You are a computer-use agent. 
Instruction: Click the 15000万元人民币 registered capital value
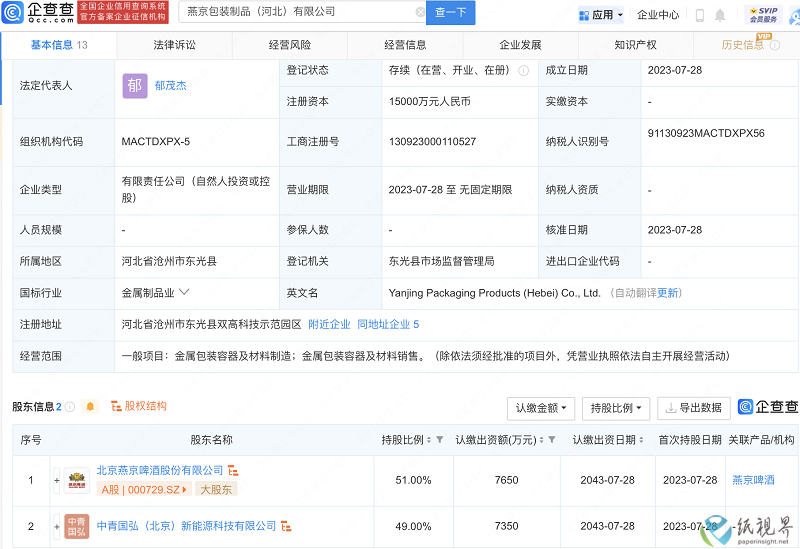430,102
